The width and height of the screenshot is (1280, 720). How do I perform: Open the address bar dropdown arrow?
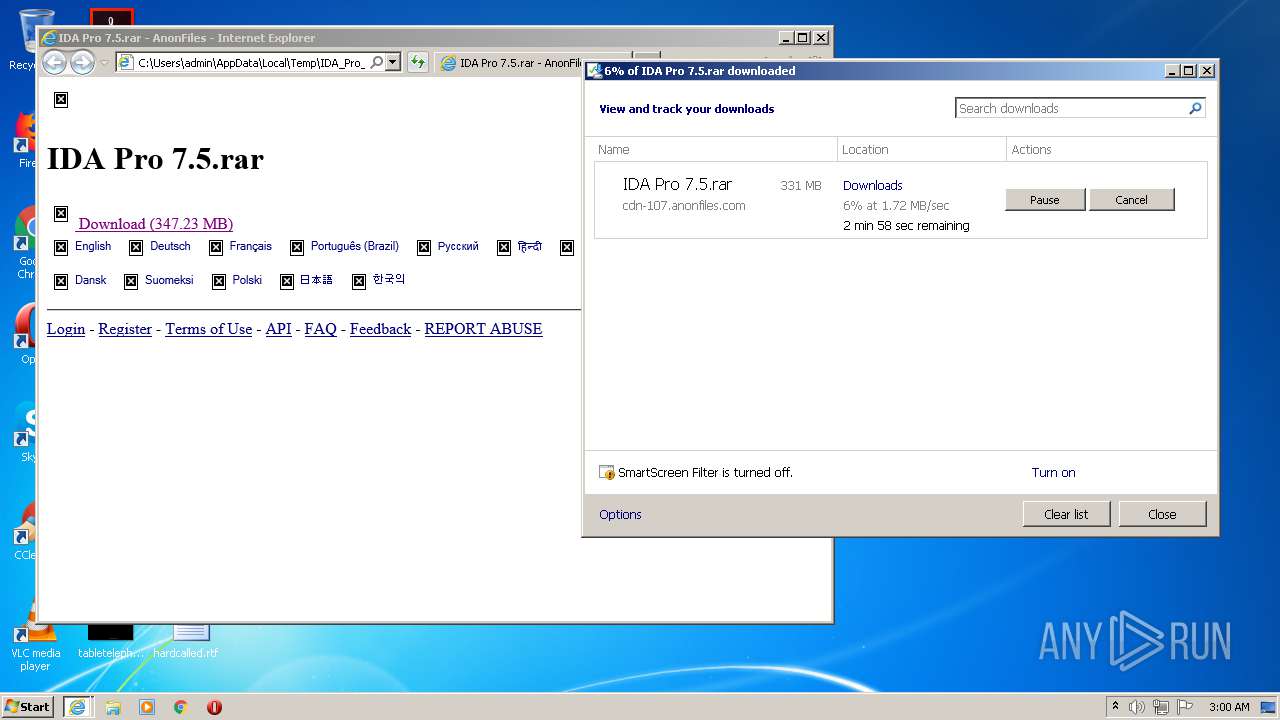point(393,62)
